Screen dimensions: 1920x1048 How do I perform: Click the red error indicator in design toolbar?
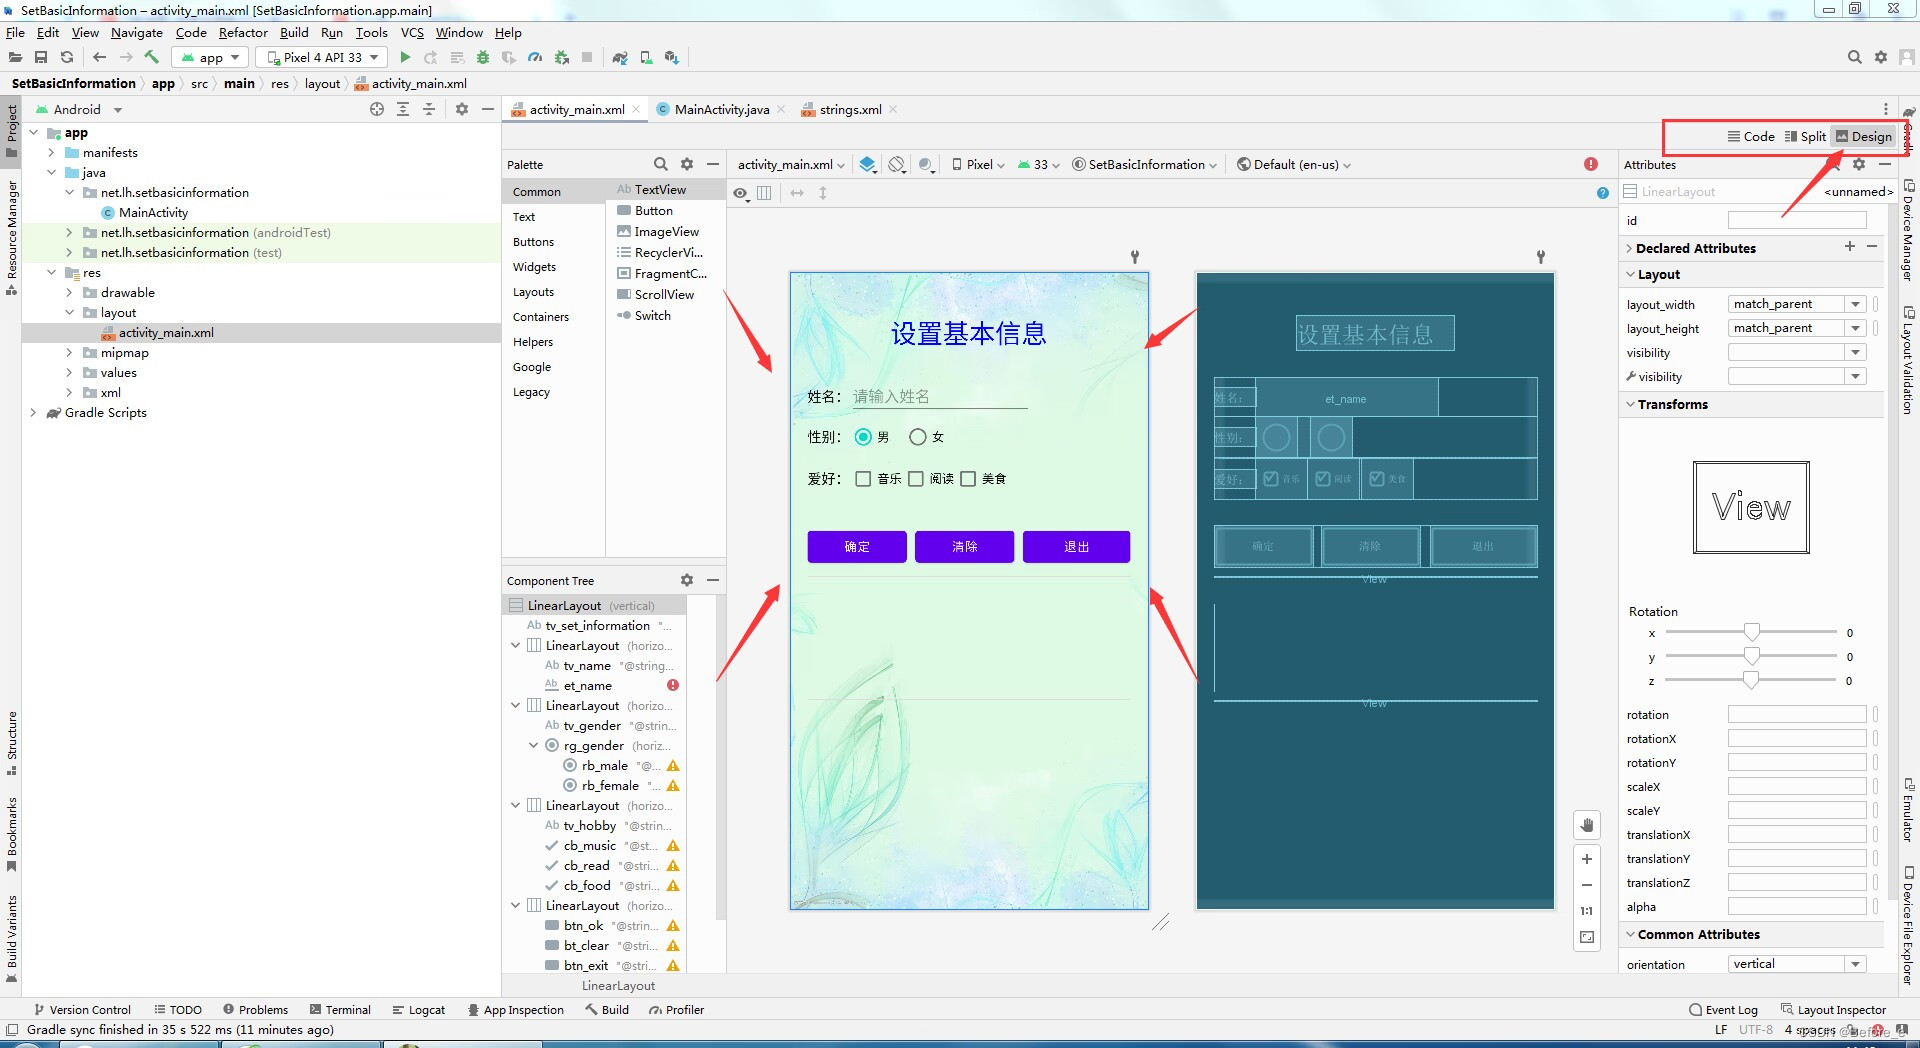[x=1591, y=164]
